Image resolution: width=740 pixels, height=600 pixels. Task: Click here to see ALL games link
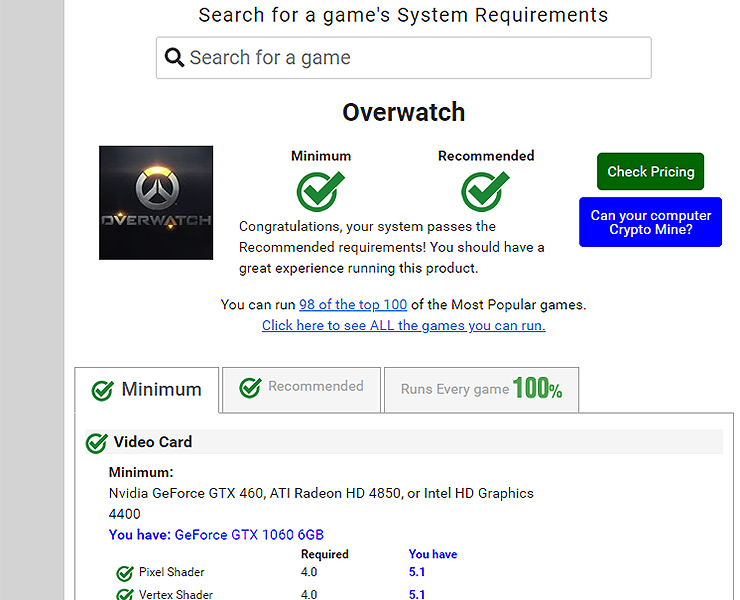coord(404,325)
